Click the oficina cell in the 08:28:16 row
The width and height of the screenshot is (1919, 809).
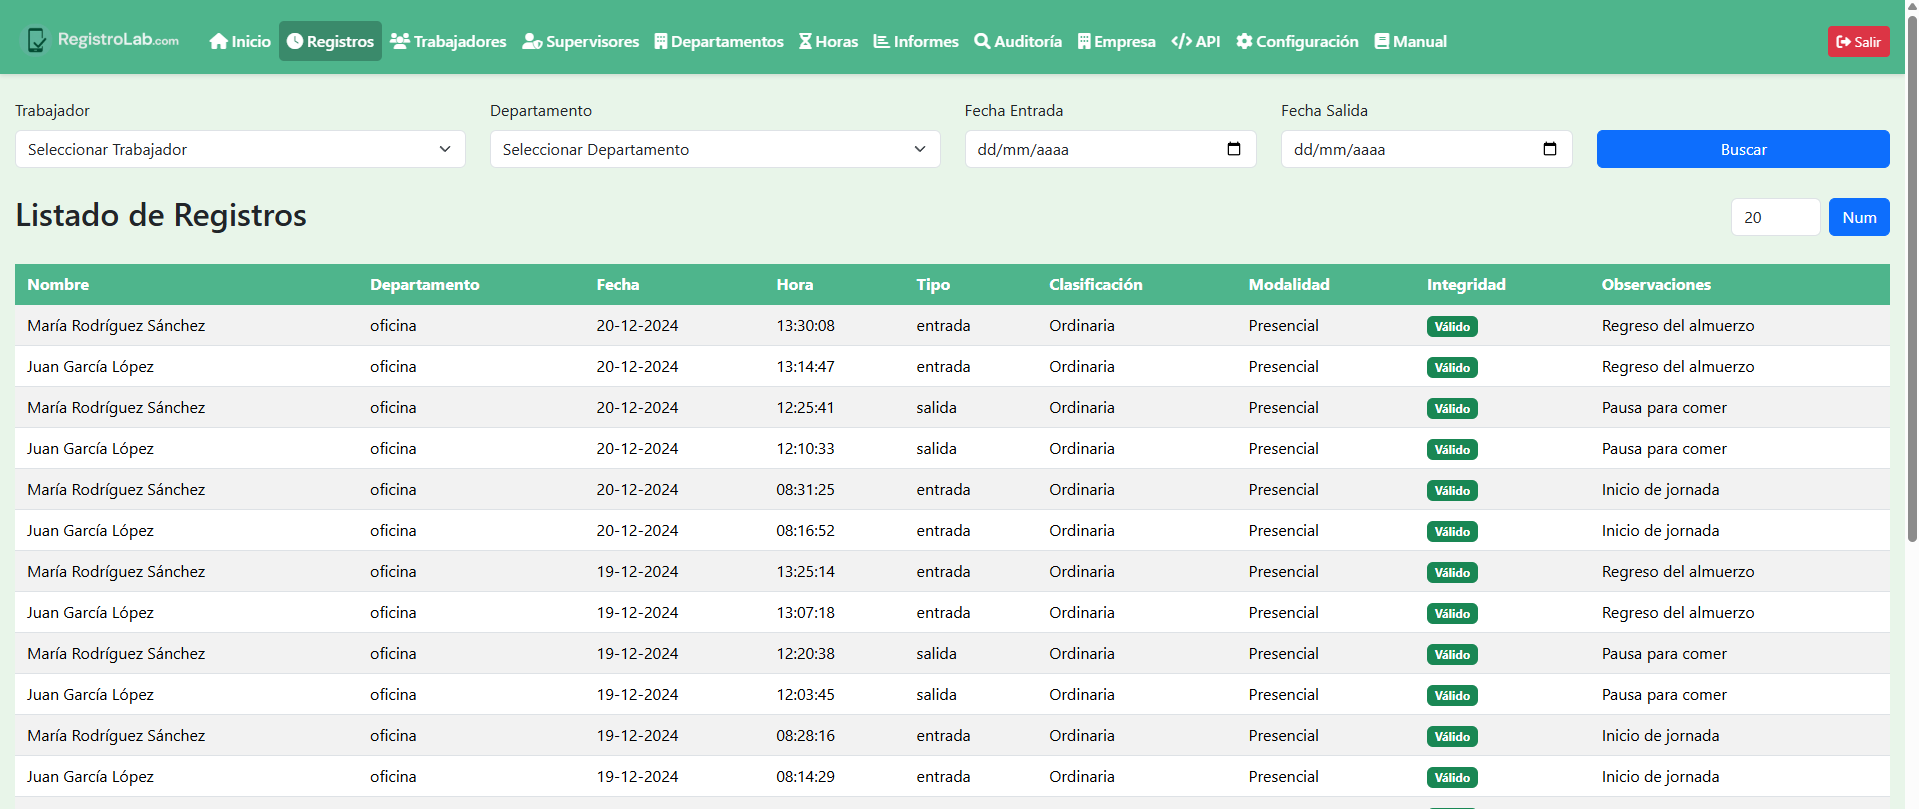tap(393, 735)
